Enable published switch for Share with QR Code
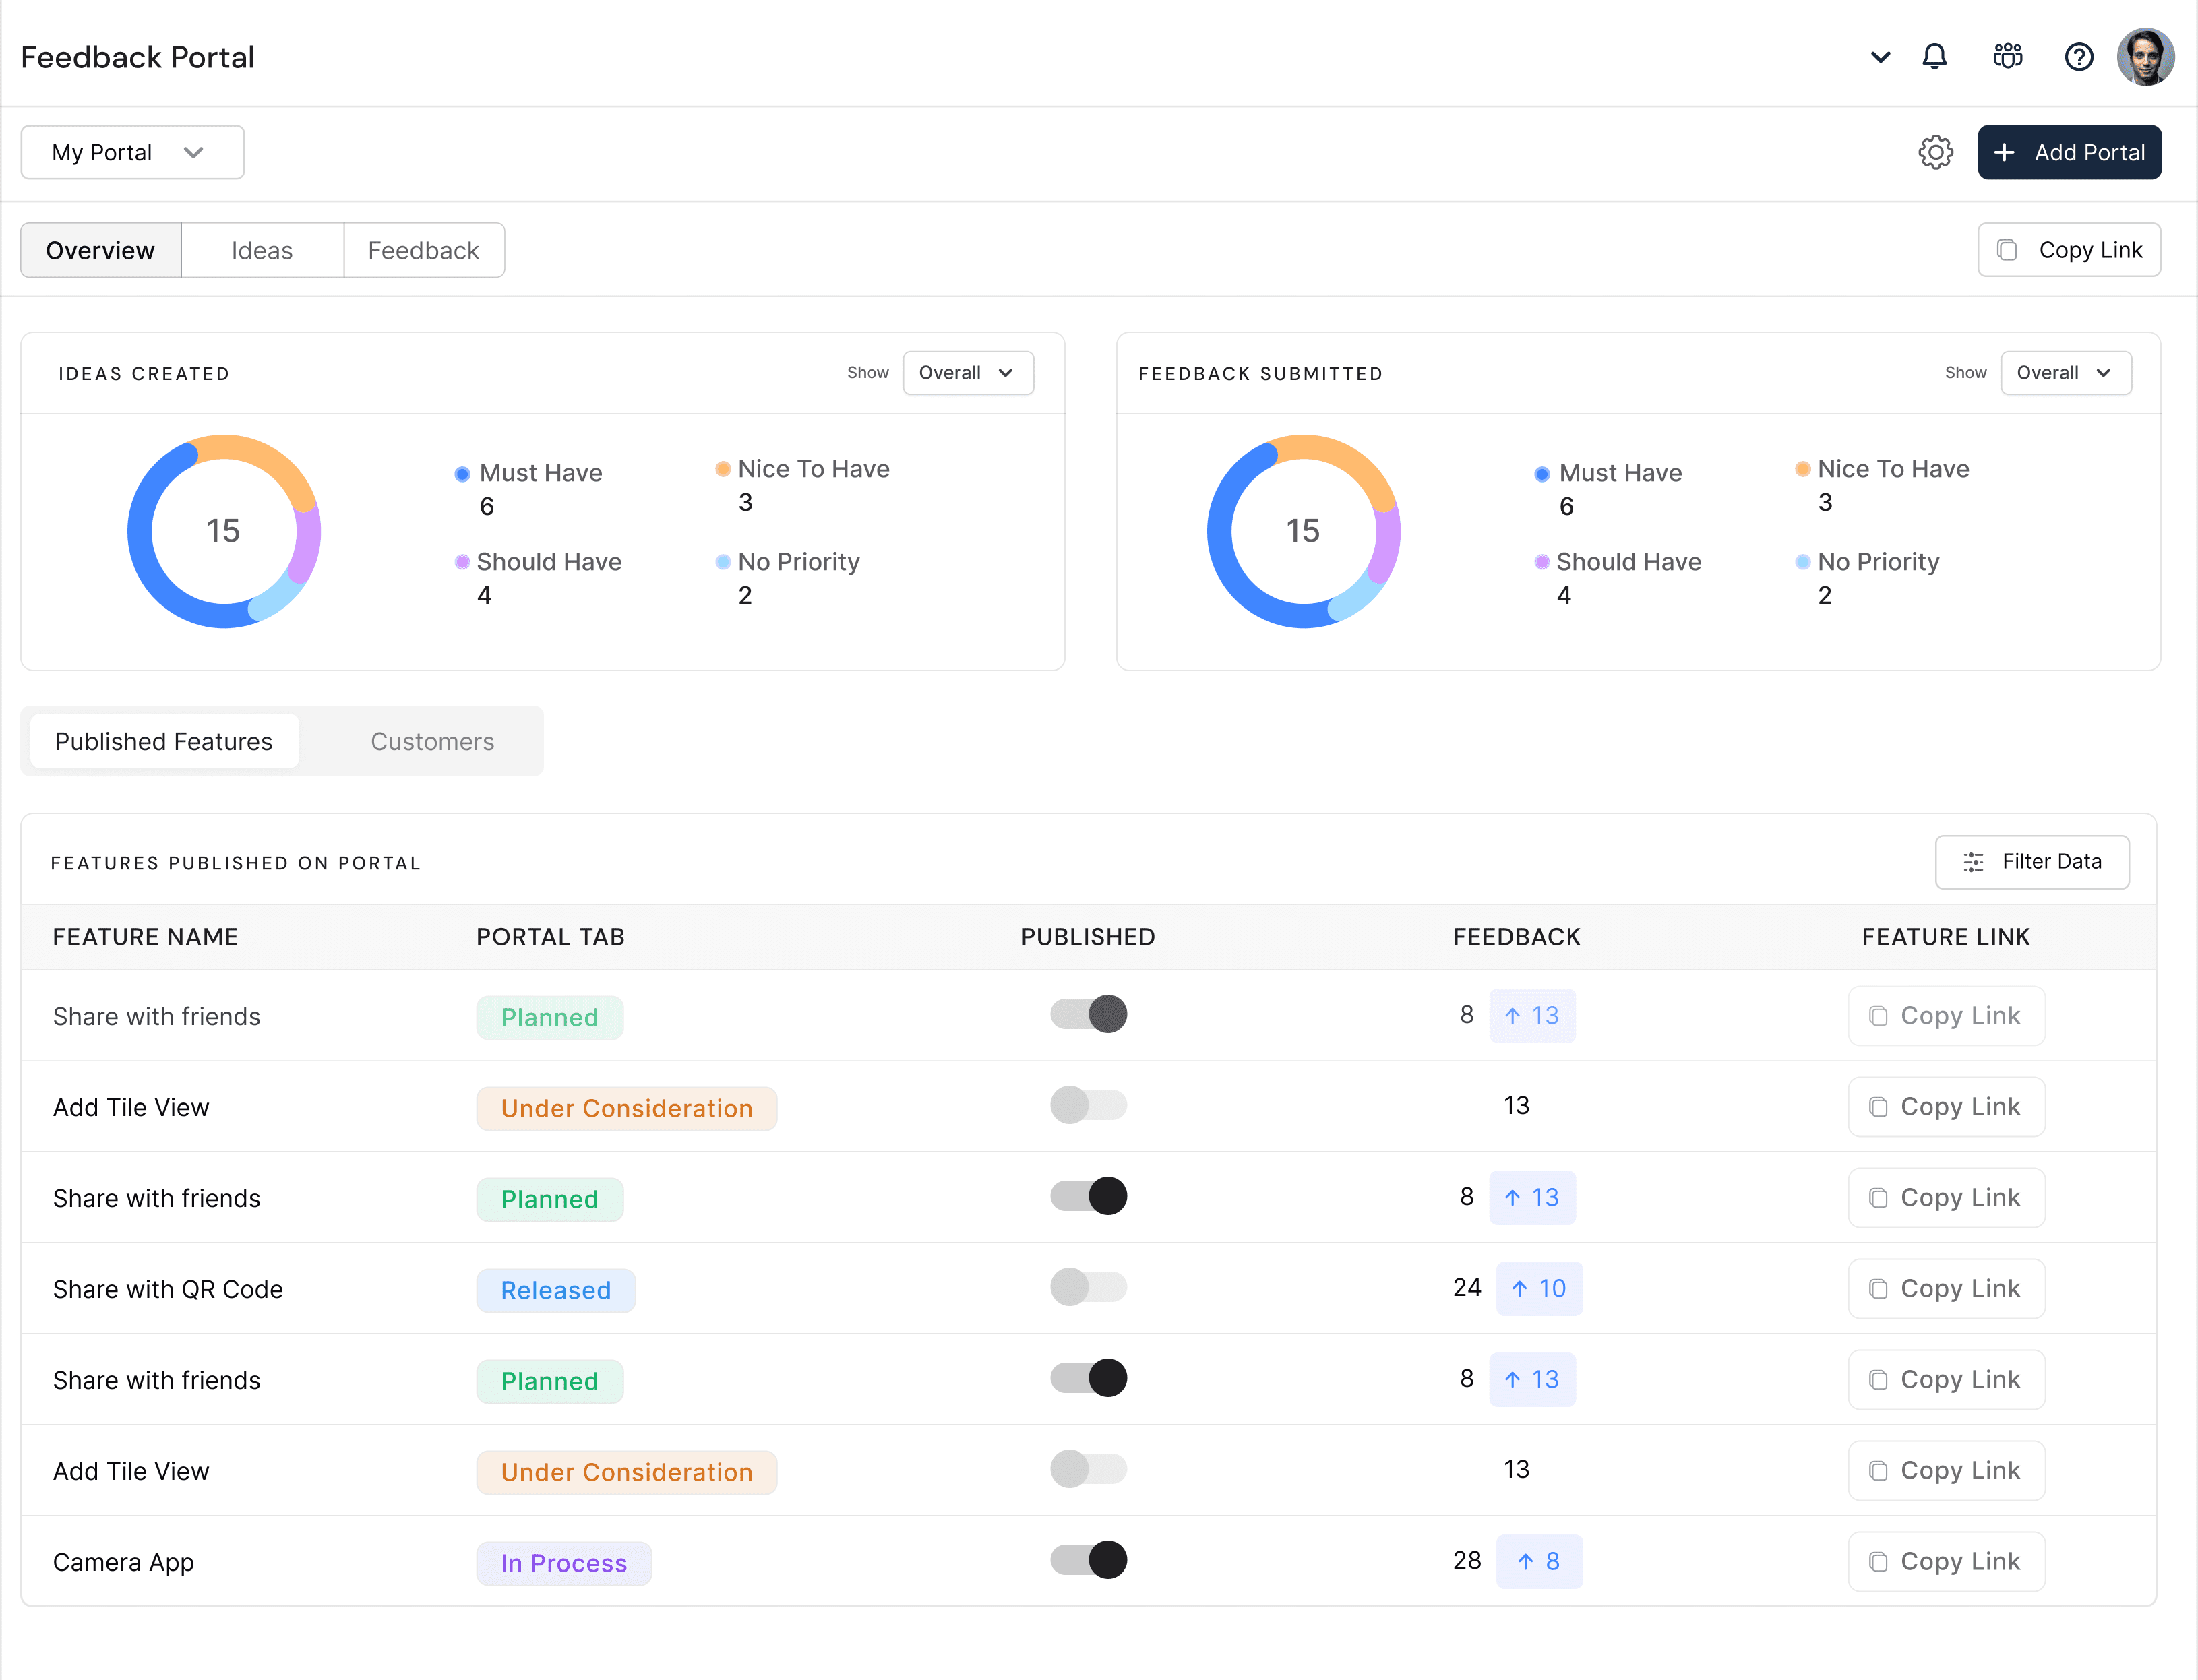The height and width of the screenshot is (1680, 2198). tap(1088, 1287)
